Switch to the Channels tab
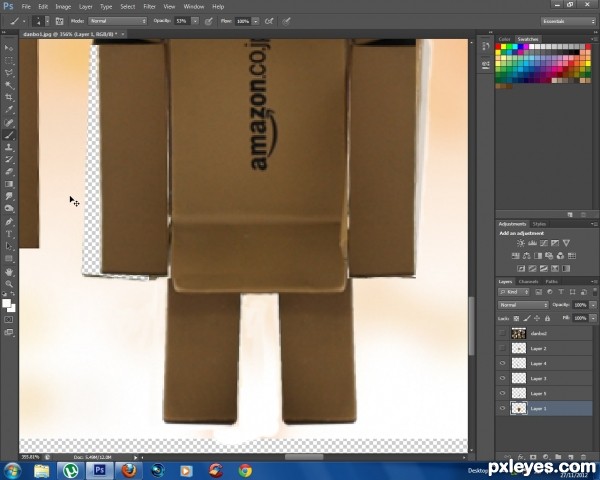This screenshot has height=480, width=600. [x=528, y=281]
